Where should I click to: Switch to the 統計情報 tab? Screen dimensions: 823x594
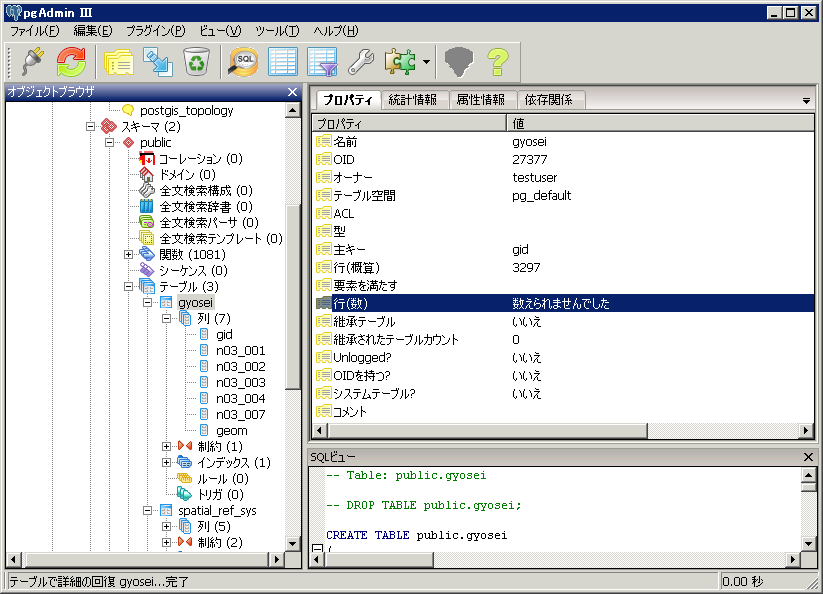click(415, 100)
